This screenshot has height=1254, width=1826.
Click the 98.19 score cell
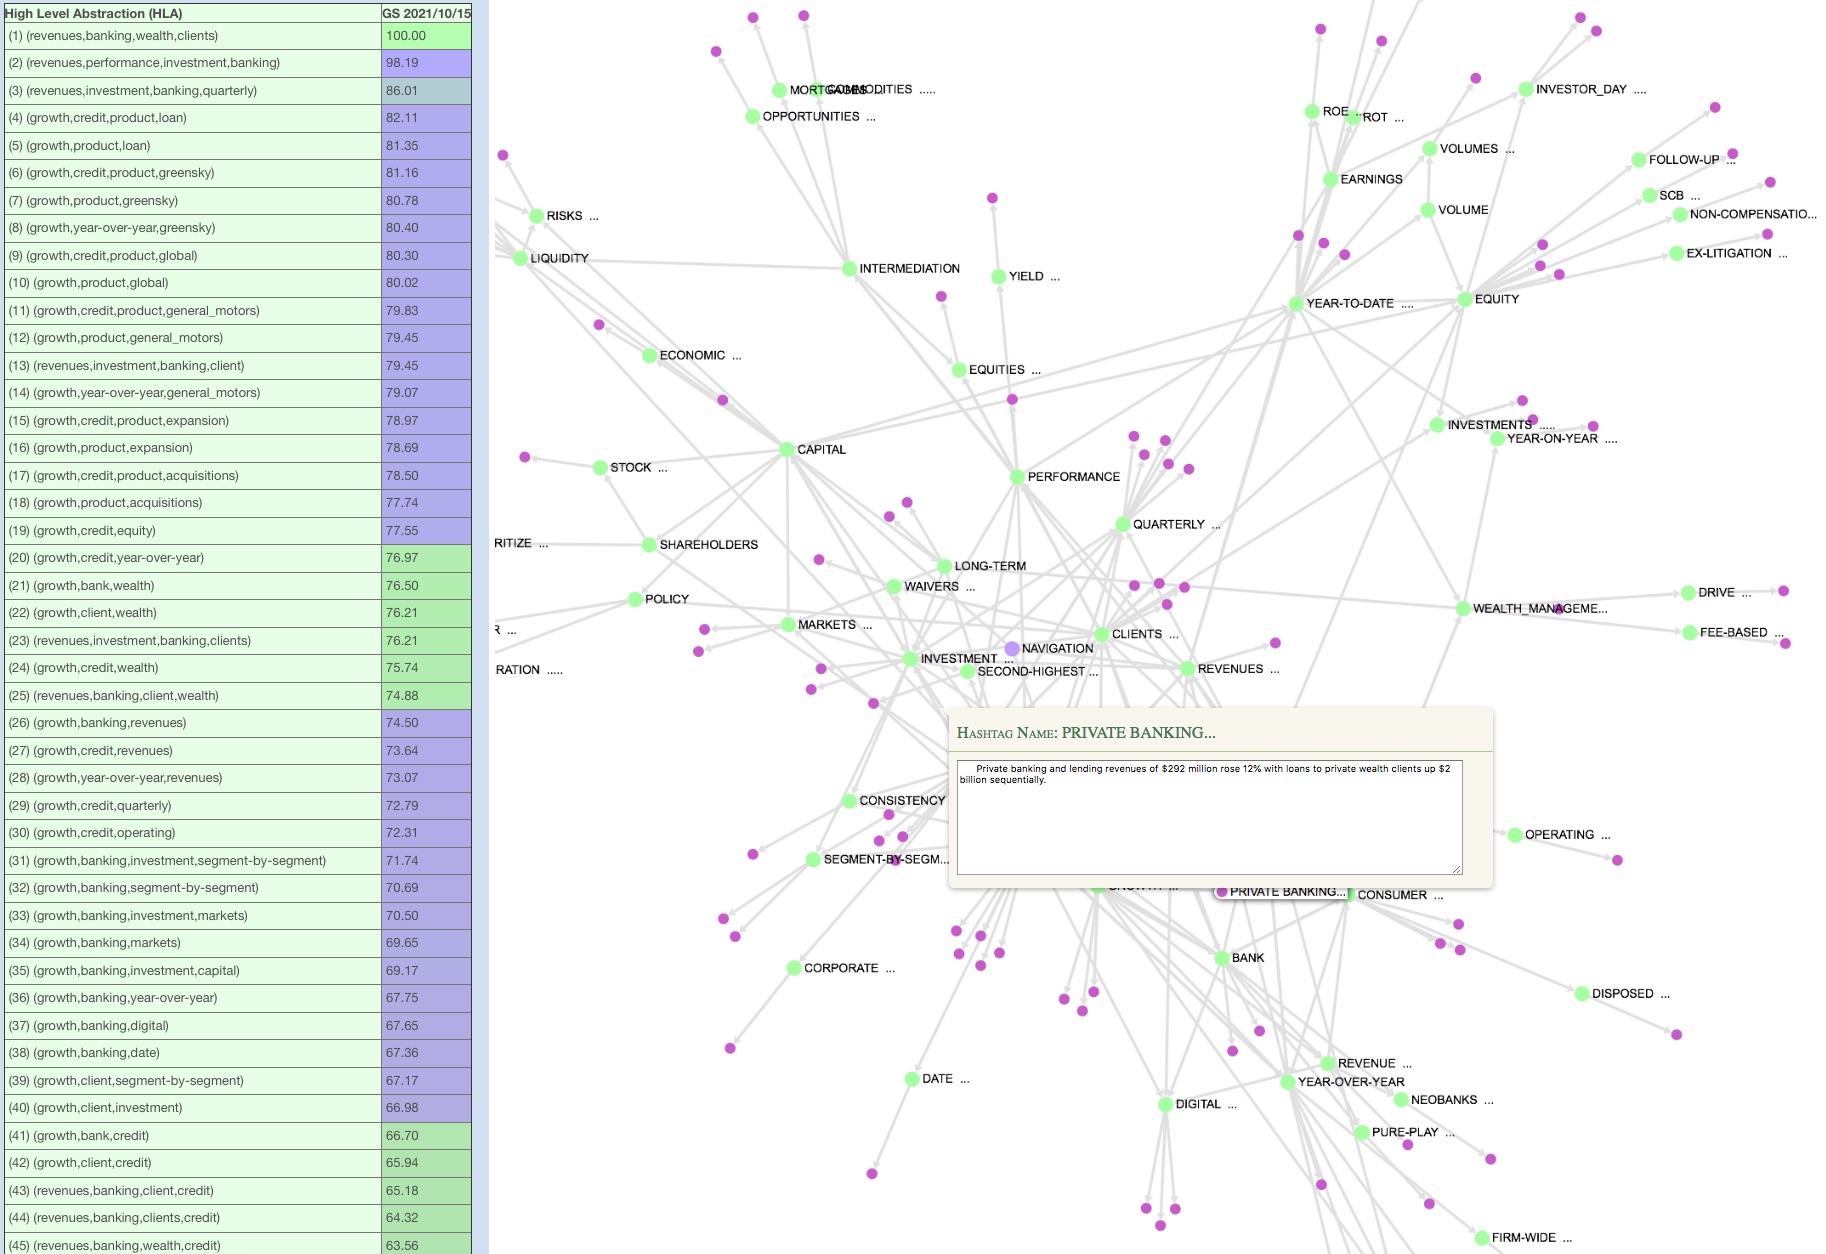(426, 63)
